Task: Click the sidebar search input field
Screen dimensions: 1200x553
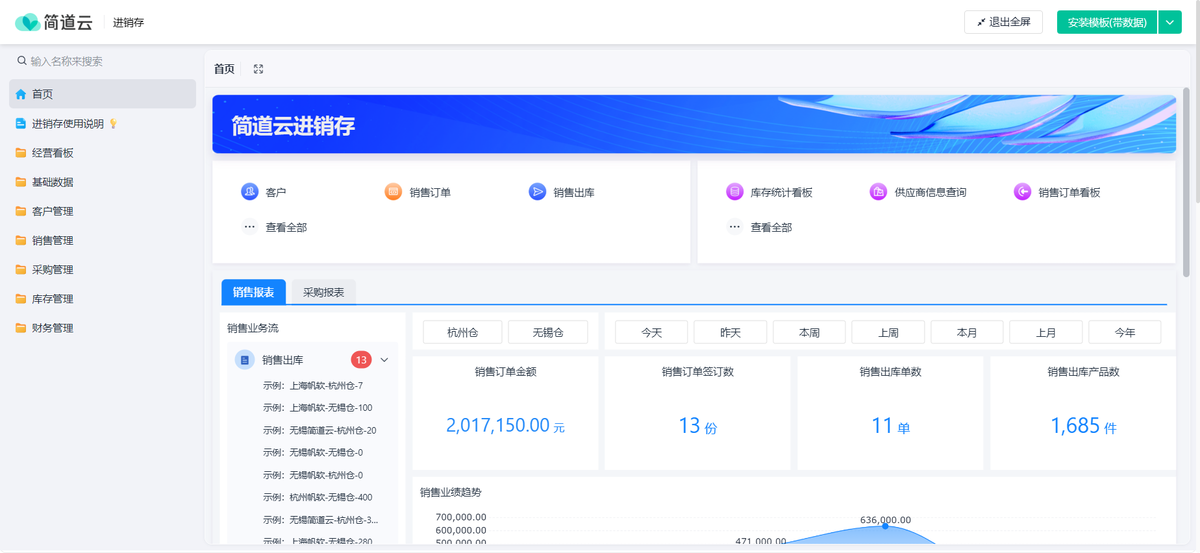Action: pyautogui.click(x=103, y=61)
